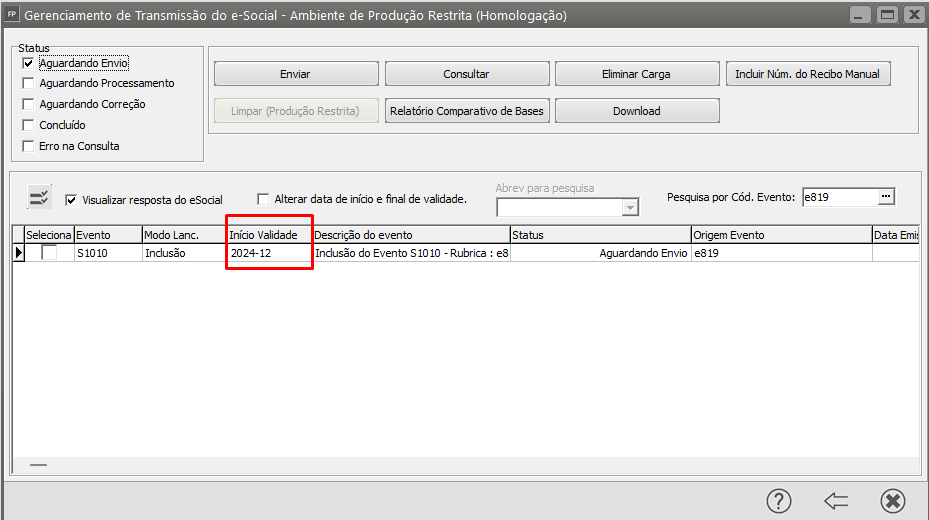Enable the Aguardando Processamento checkbox

click(28, 84)
